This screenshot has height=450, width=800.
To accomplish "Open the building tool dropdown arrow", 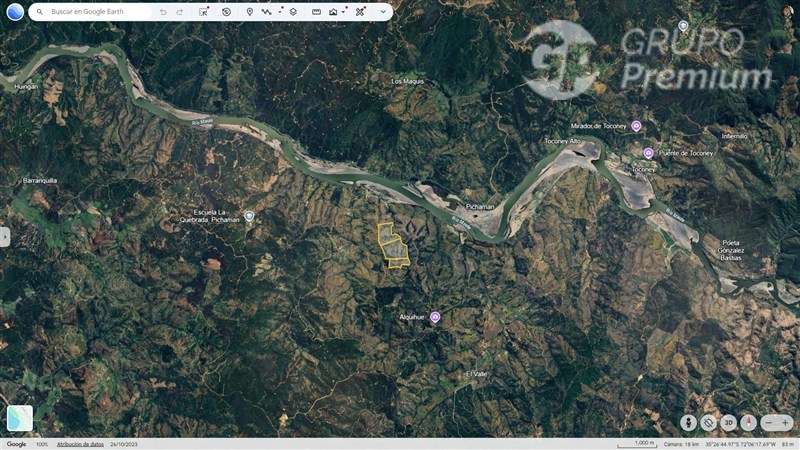I will pos(345,10).
